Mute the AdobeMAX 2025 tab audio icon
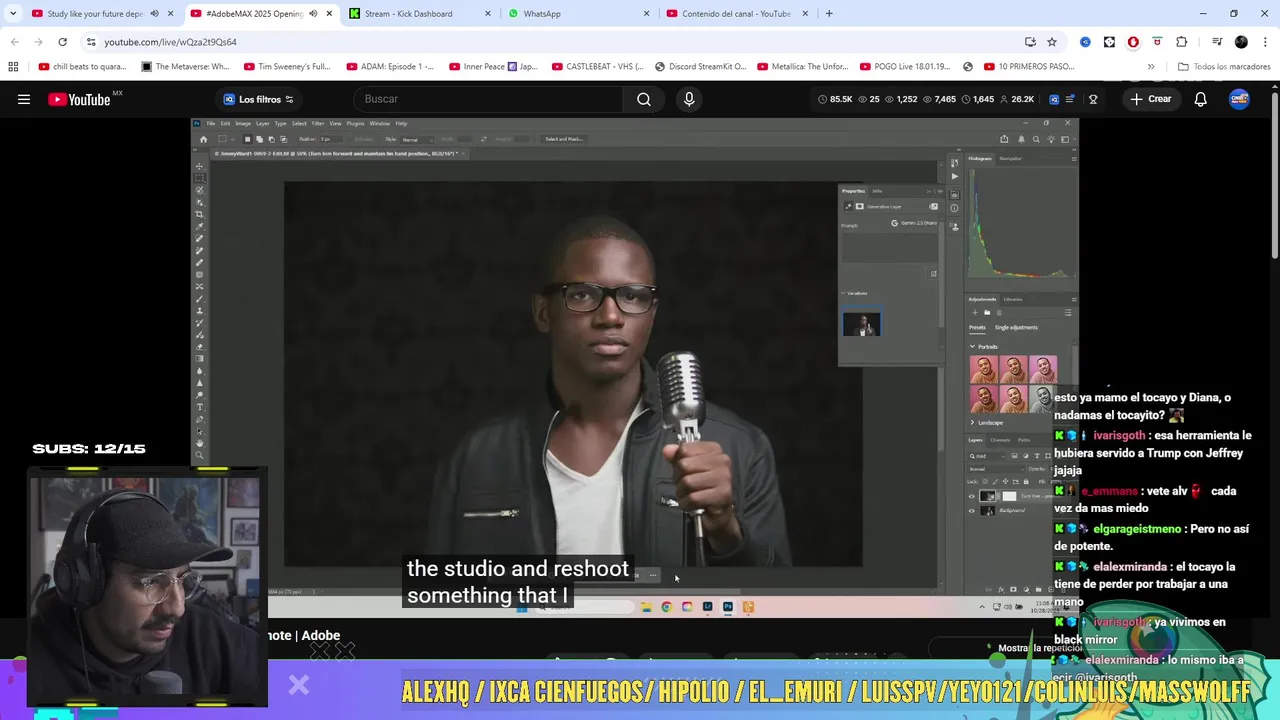 click(x=313, y=14)
